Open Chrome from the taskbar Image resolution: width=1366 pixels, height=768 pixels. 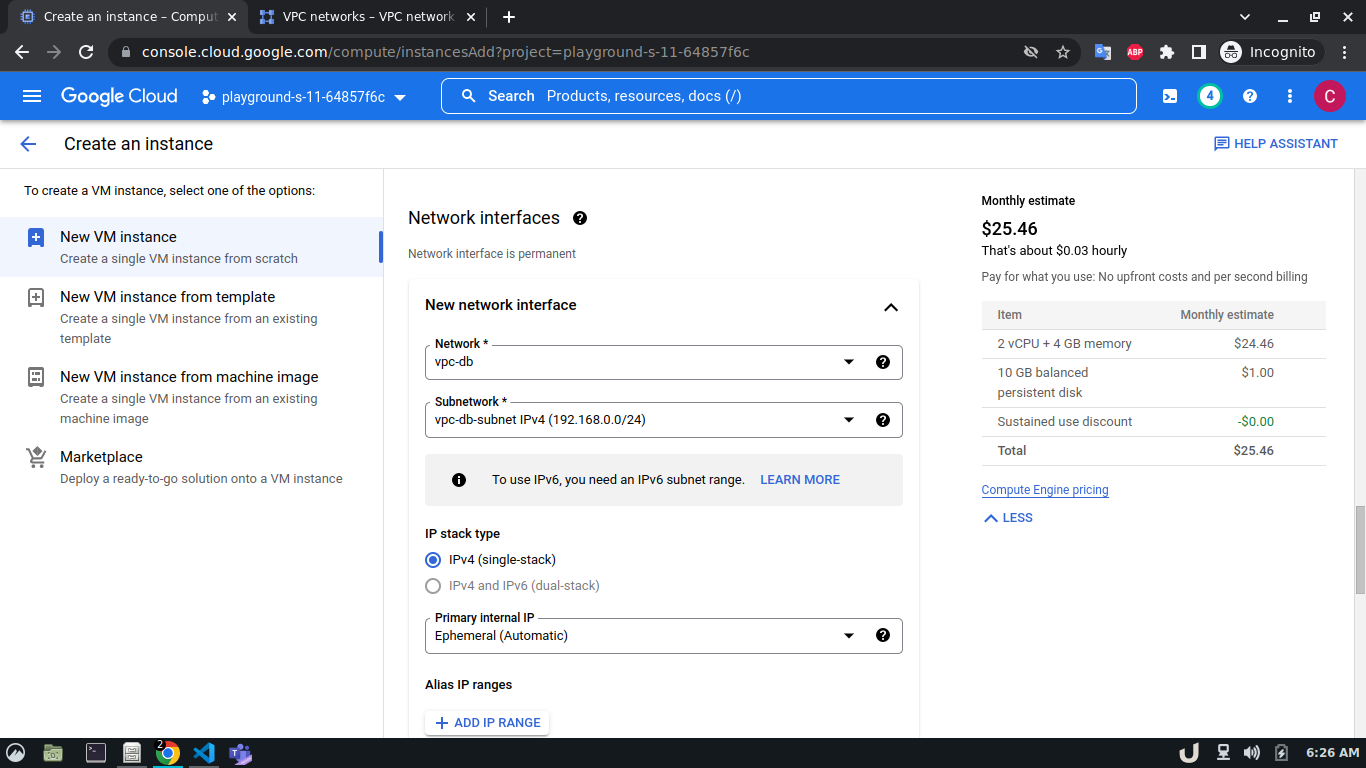(x=168, y=753)
